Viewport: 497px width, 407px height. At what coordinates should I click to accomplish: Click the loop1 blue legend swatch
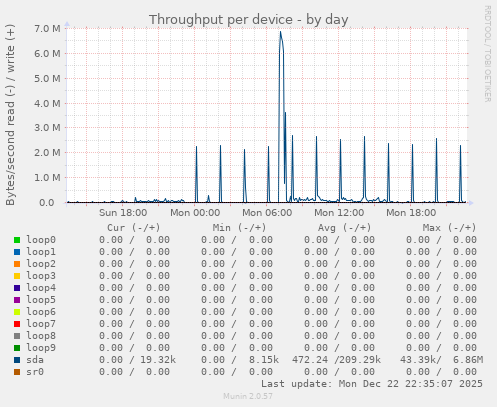tap(17, 252)
